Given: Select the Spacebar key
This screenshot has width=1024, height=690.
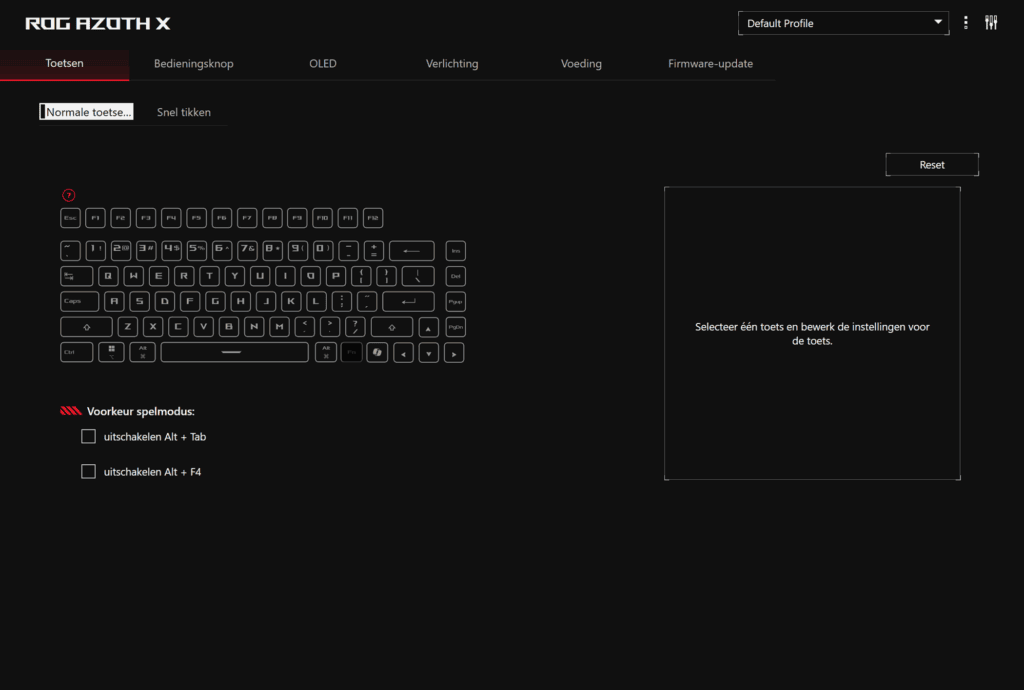Looking at the screenshot, I should click(234, 353).
